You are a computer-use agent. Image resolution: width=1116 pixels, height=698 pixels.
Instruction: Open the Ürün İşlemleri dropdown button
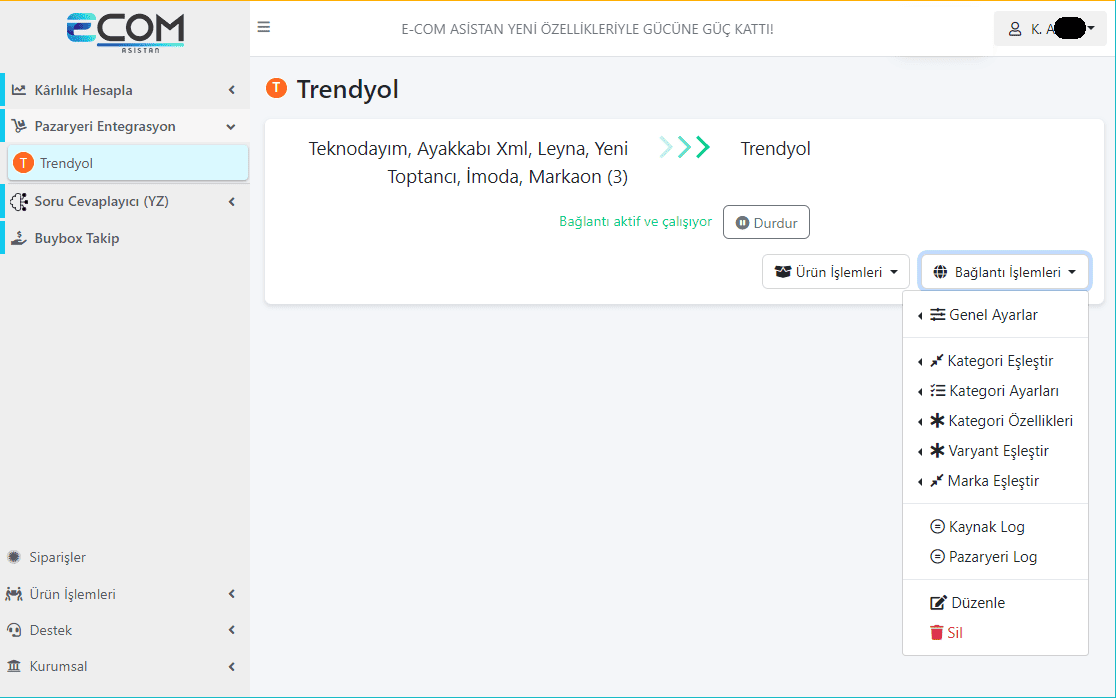tap(836, 272)
